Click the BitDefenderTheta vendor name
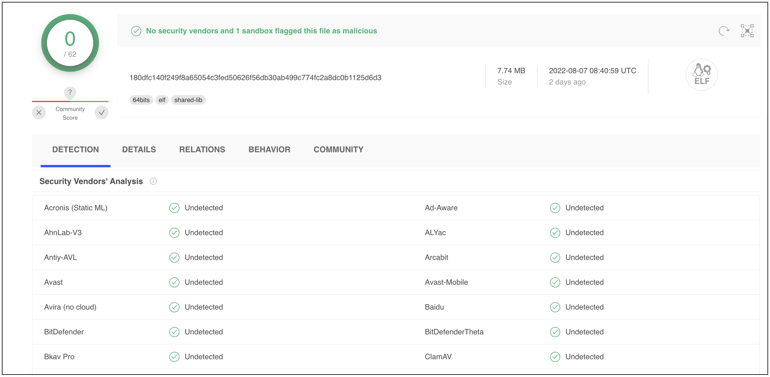770x377 pixels. [454, 332]
